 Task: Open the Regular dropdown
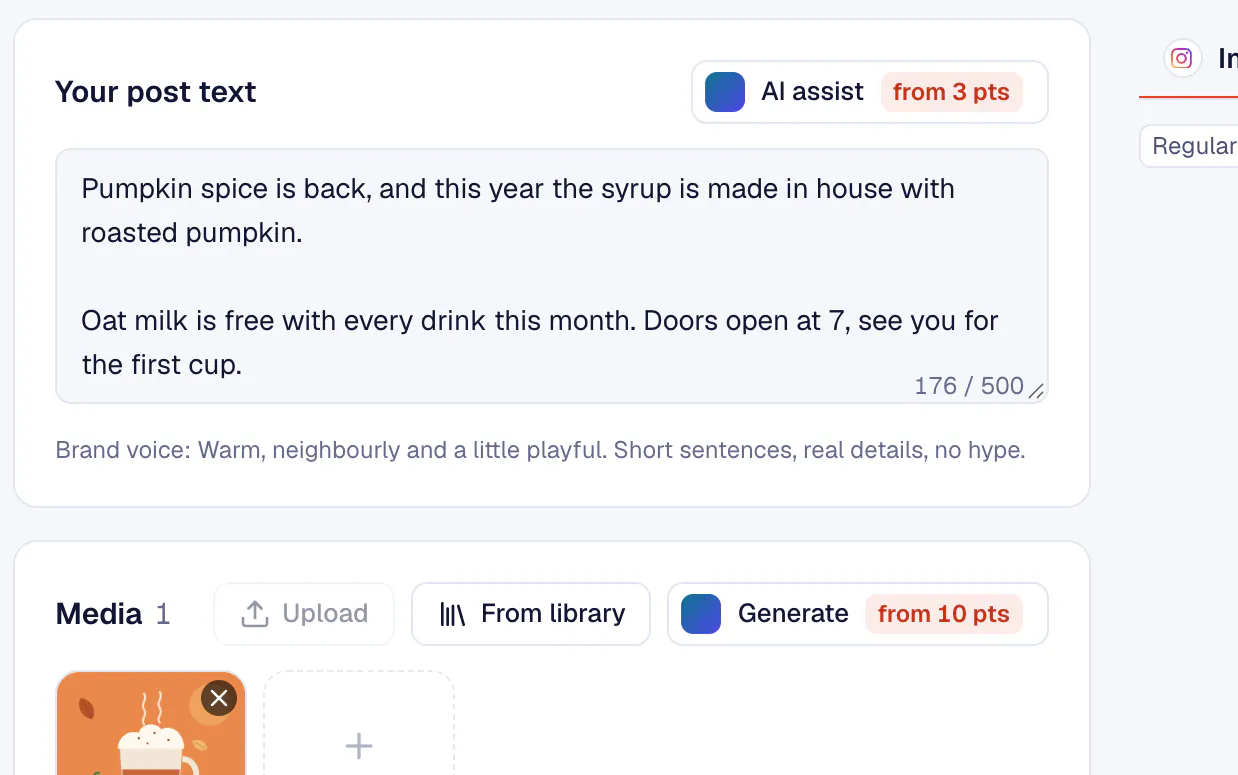pos(1189,146)
